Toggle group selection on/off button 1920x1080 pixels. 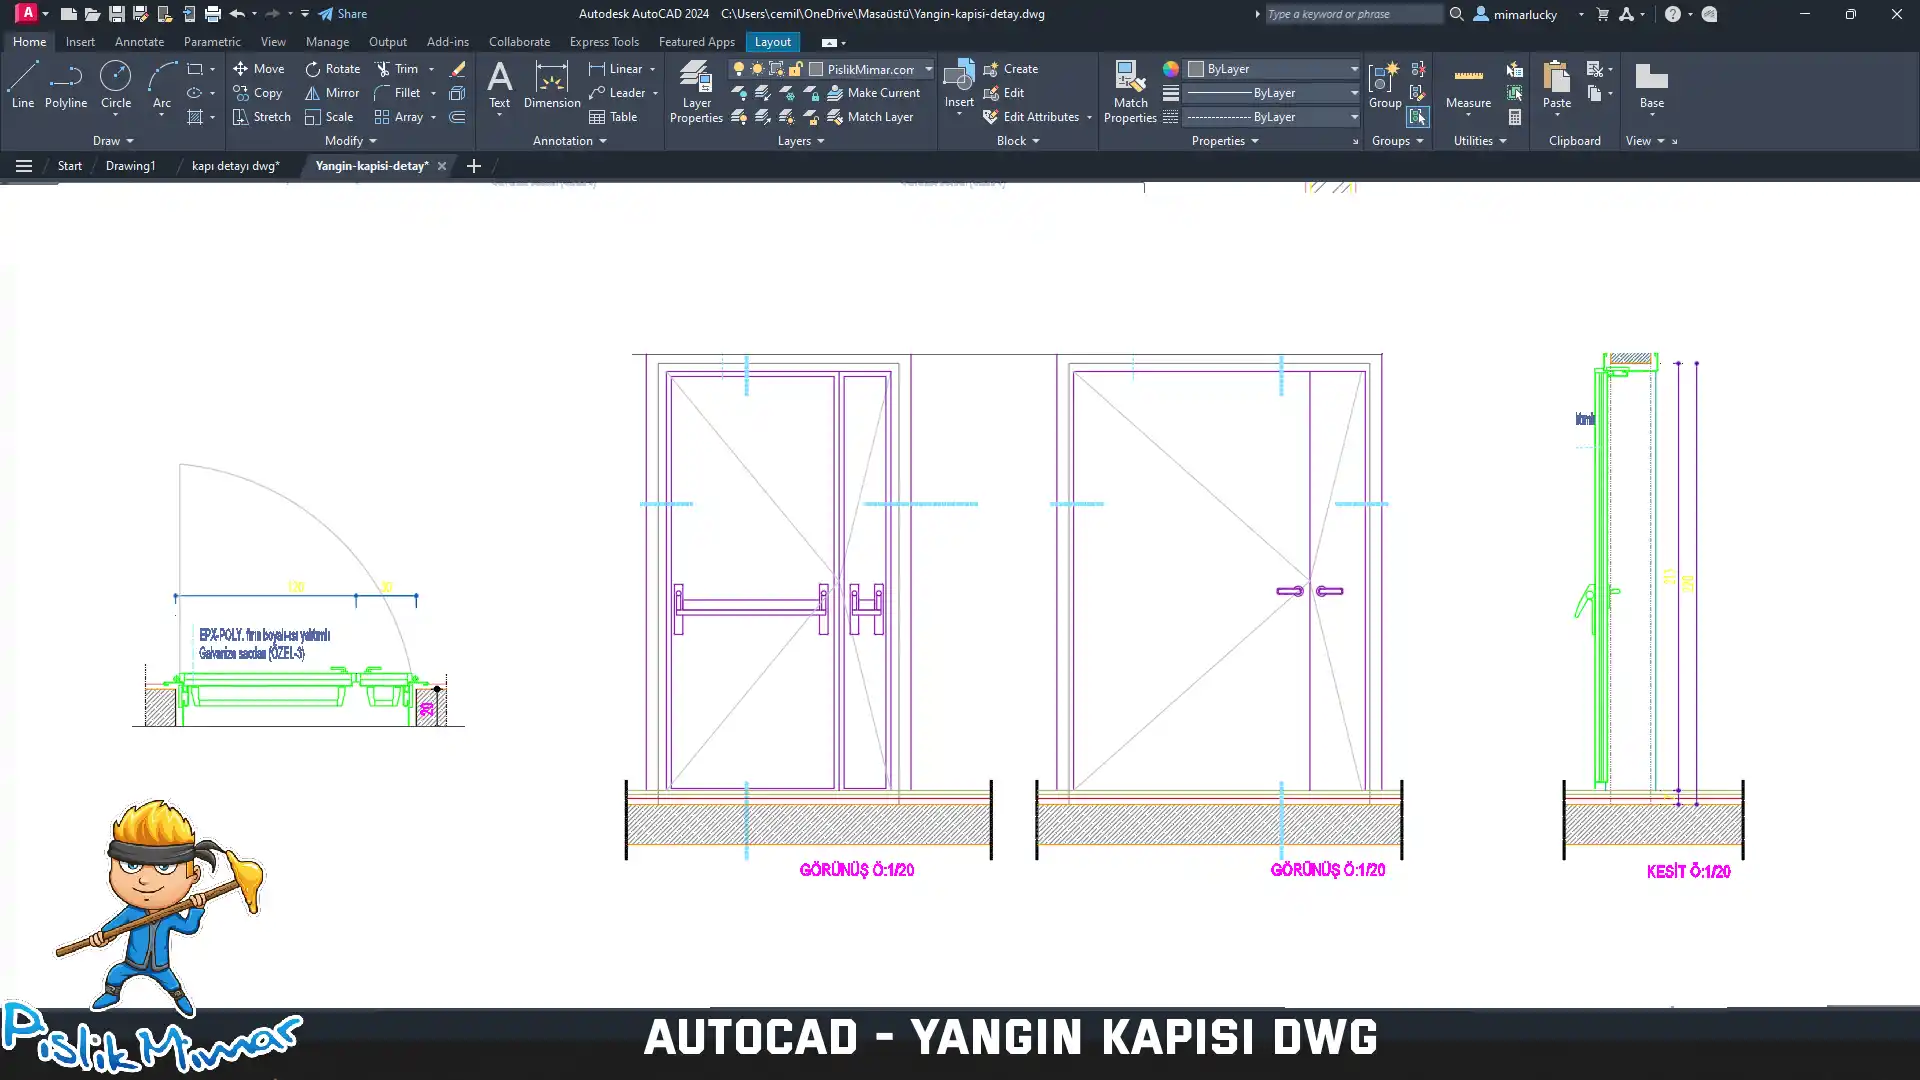click(x=1418, y=117)
